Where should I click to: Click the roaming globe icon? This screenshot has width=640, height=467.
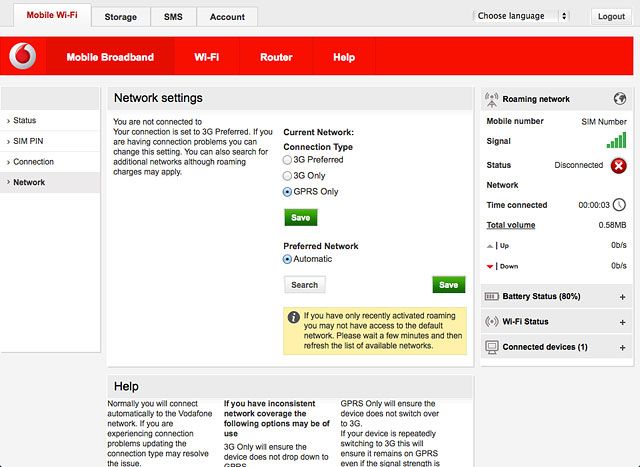coord(620,98)
